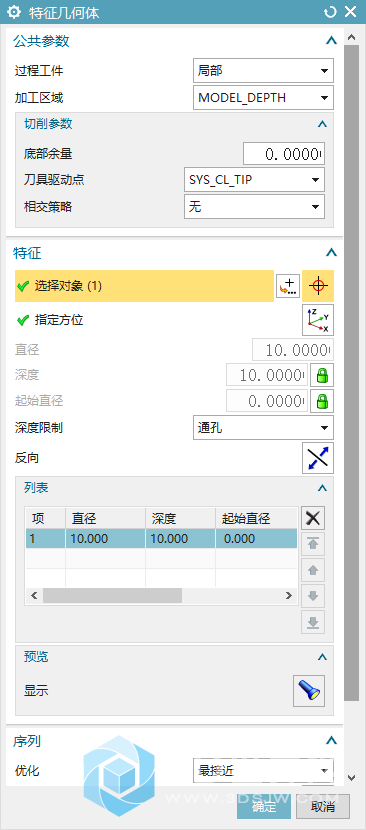This screenshot has height=830, width=366.
Task: Collapse the 列表 subsection
Action: pos(322,488)
